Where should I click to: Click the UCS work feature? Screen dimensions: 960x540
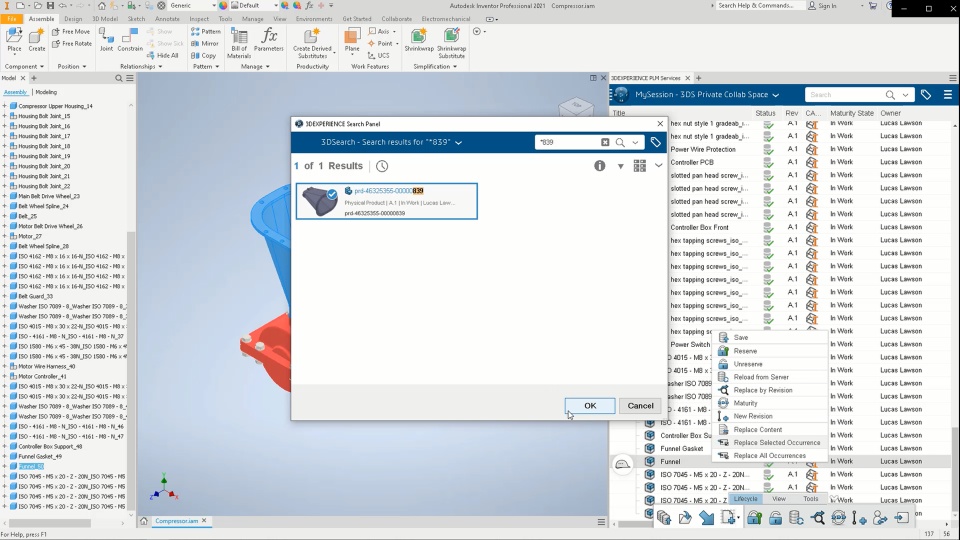point(378,55)
